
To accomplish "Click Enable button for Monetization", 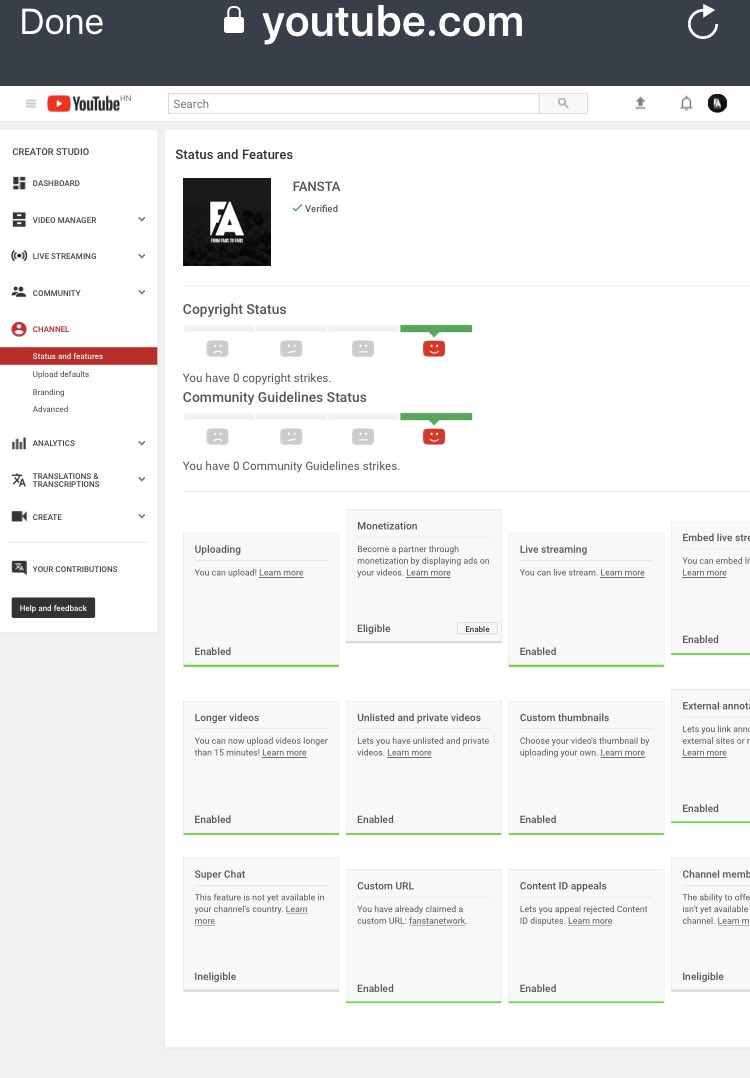I will (x=477, y=628).
